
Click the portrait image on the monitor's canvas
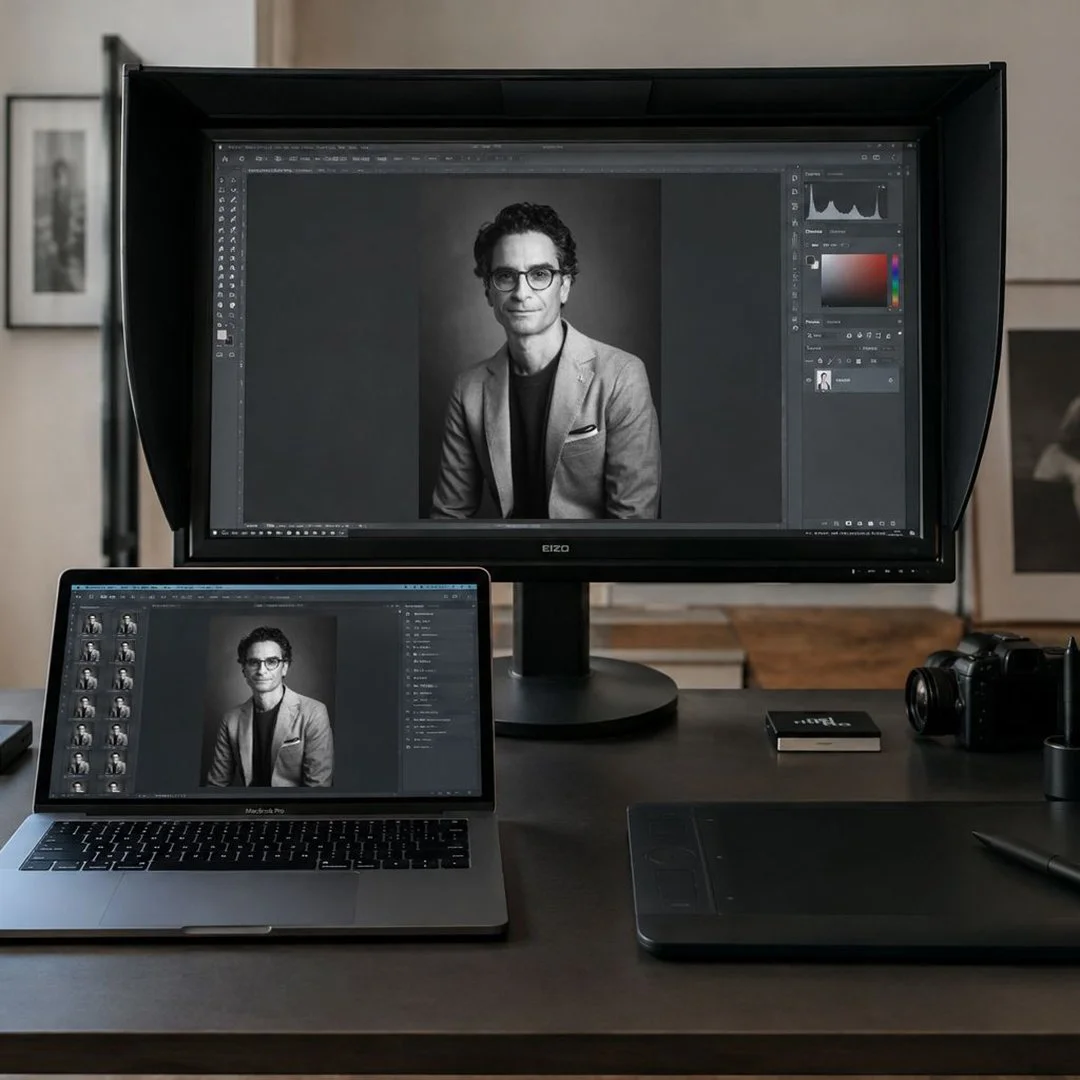(540, 349)
